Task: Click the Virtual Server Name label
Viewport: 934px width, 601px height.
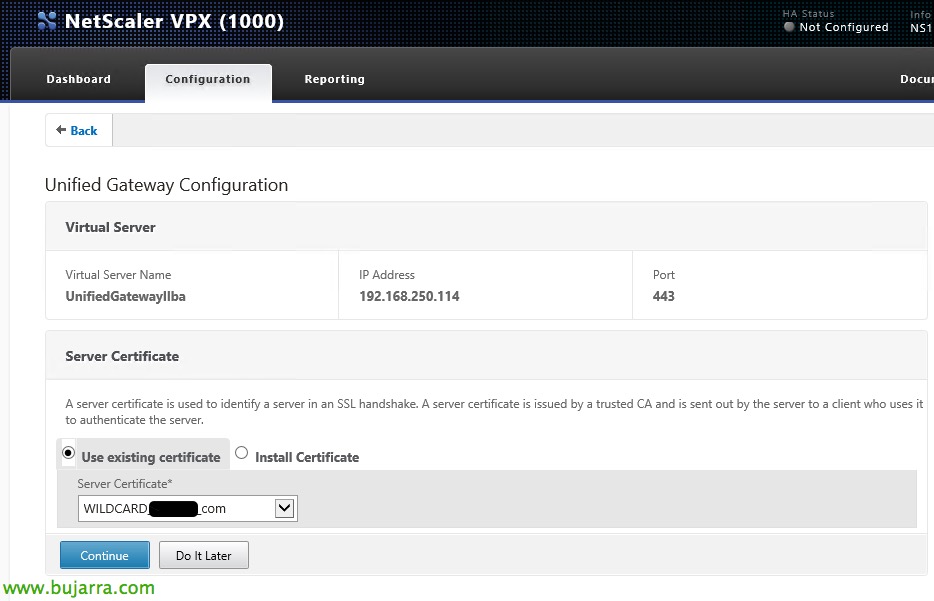Action: pos(119,275)
